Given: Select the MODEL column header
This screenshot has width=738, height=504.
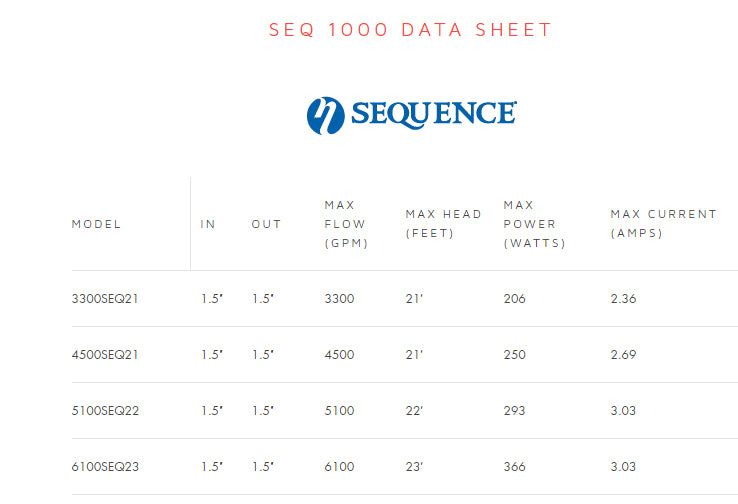Looking at the screenshot, I should (x=96, y=224).
